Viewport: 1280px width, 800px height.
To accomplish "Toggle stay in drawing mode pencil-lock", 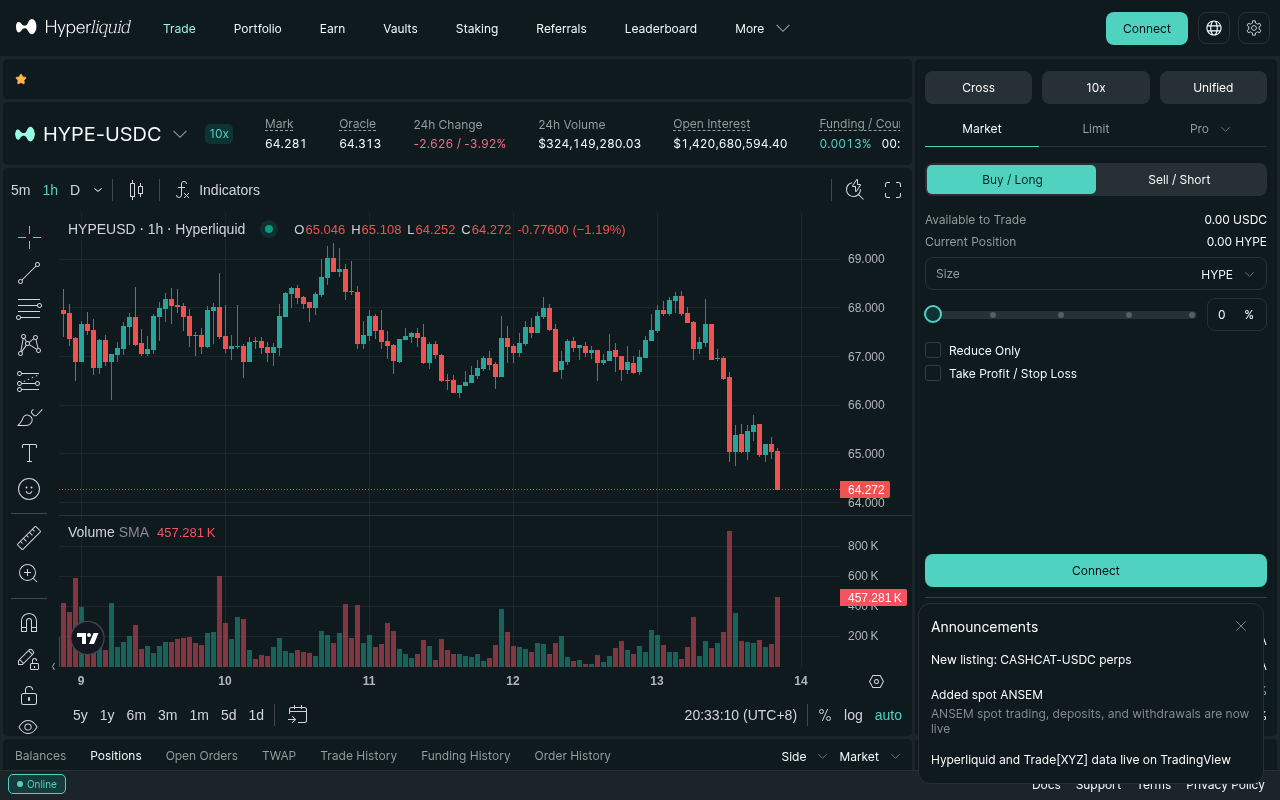I will pos(29,659).
